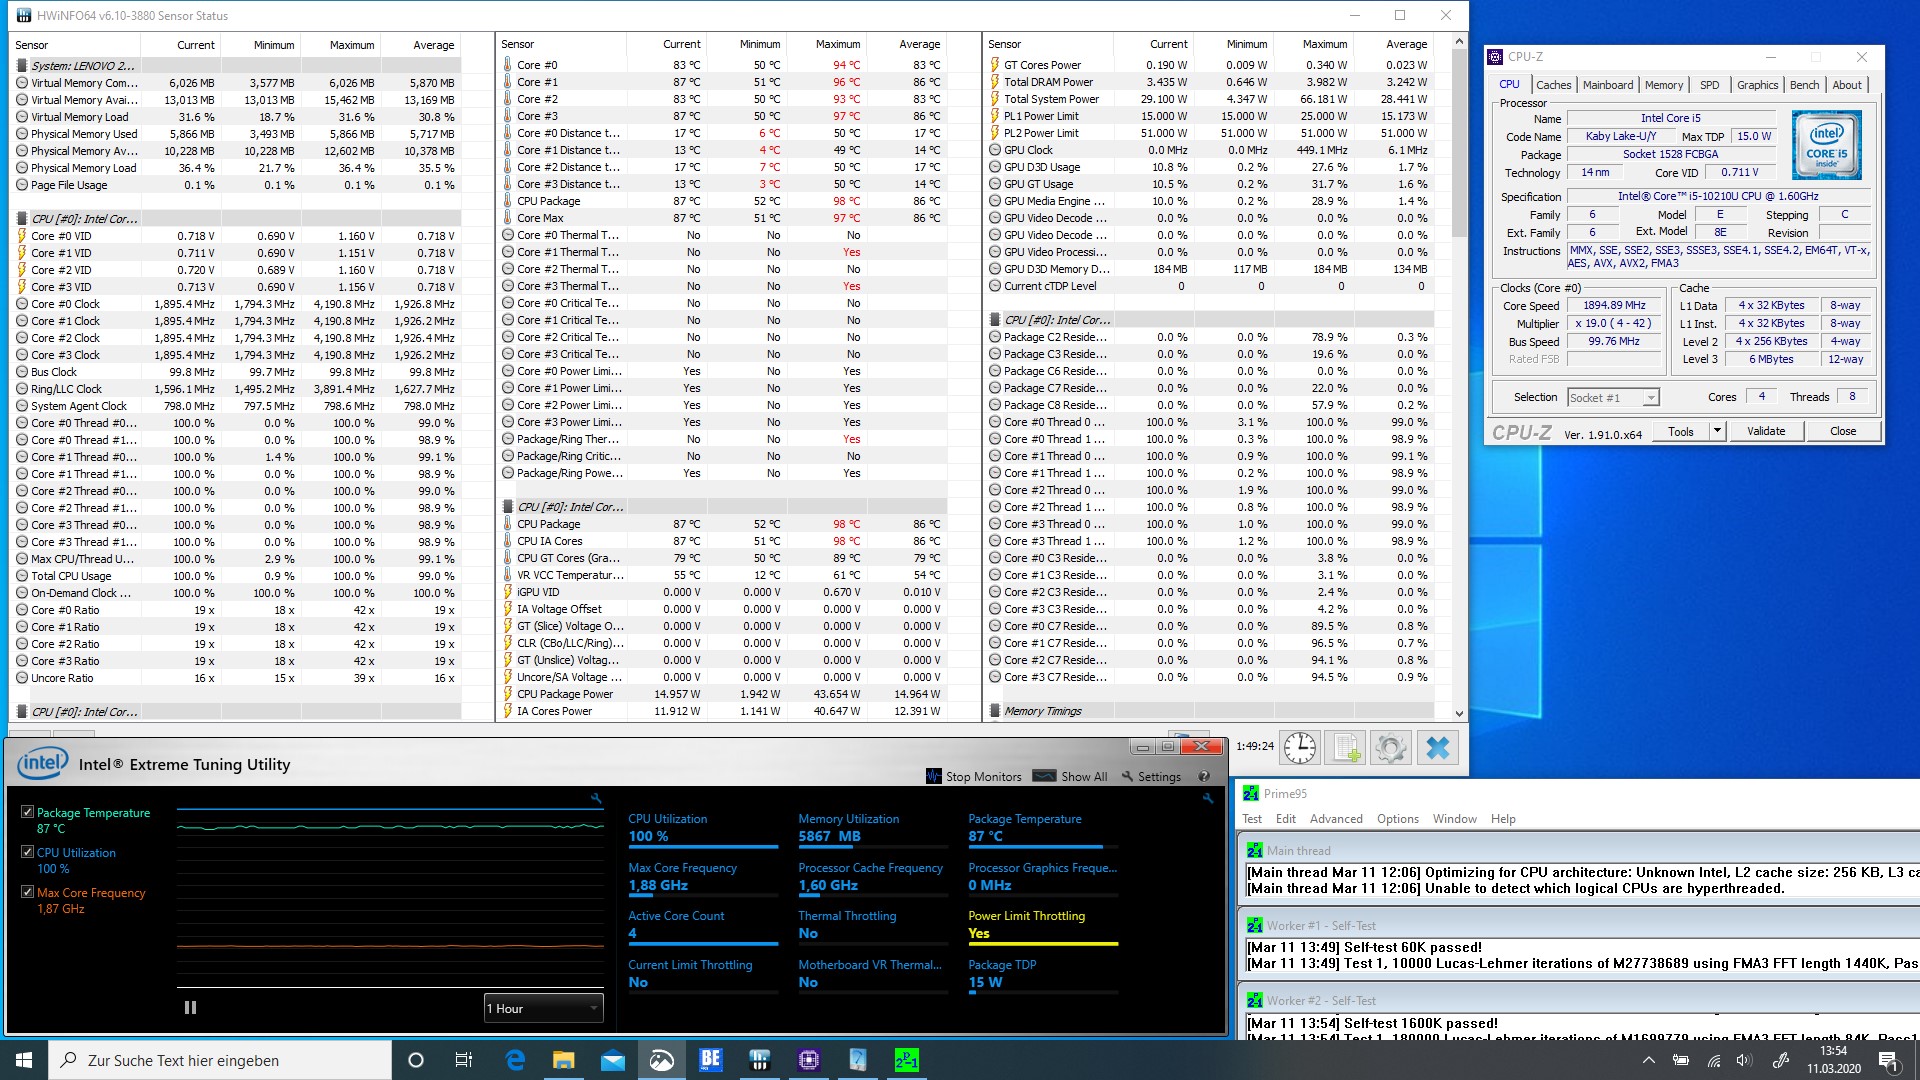Open Microsoft Edge from the taskbar
This screenshot has height=1080, width=1920.
(x=515, y=1060)
